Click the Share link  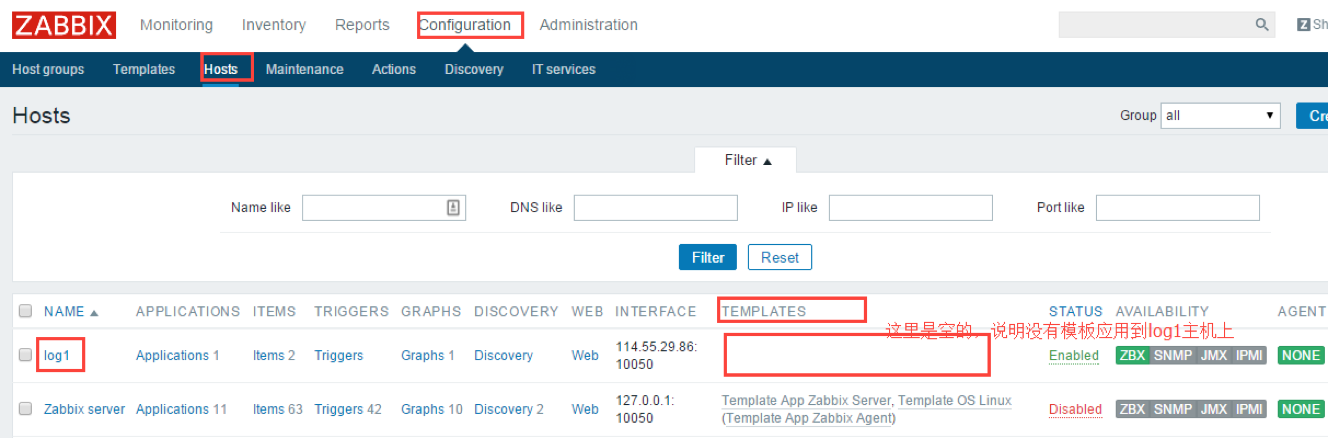(1314, 25)
